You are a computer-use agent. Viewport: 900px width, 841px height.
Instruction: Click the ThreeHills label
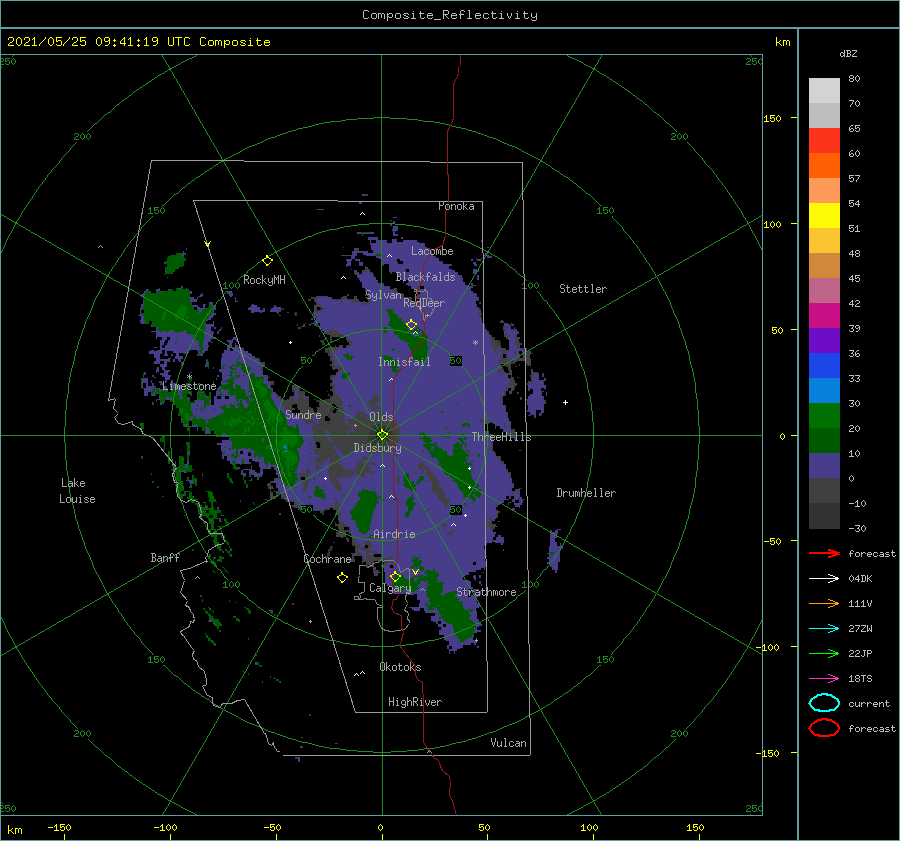point(501,437)
